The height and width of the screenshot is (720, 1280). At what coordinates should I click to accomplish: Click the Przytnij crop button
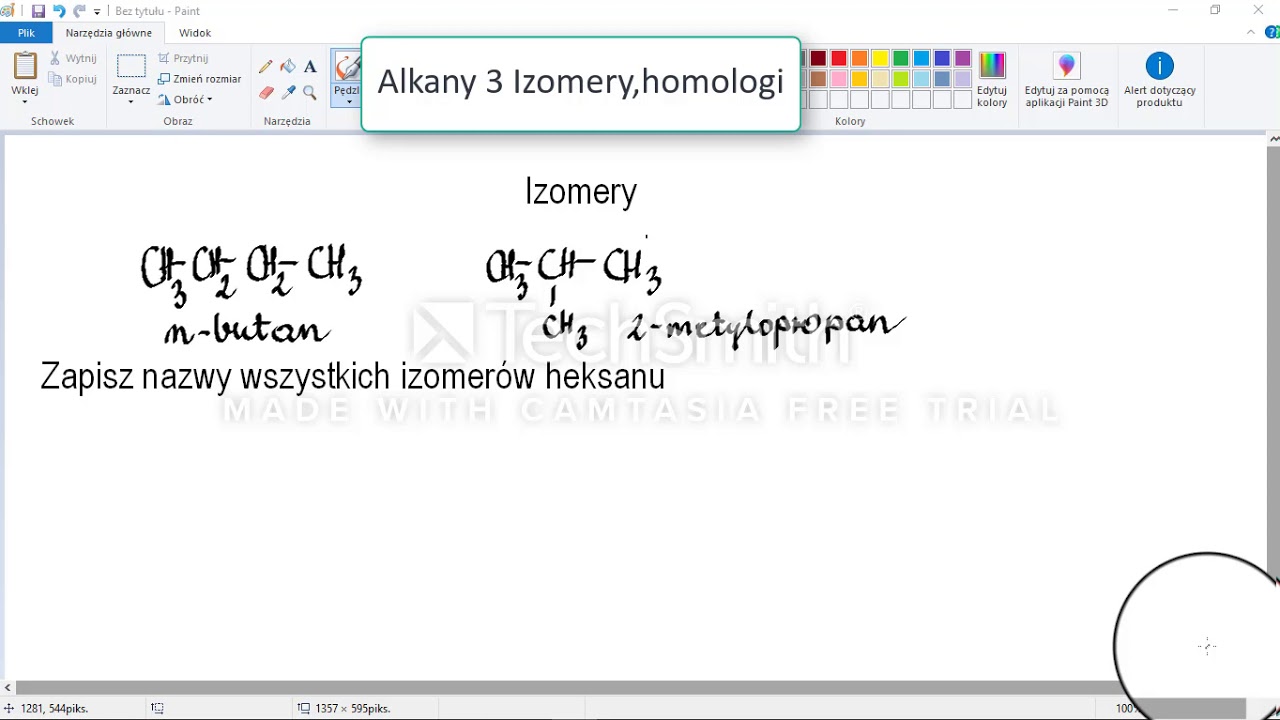183,58
